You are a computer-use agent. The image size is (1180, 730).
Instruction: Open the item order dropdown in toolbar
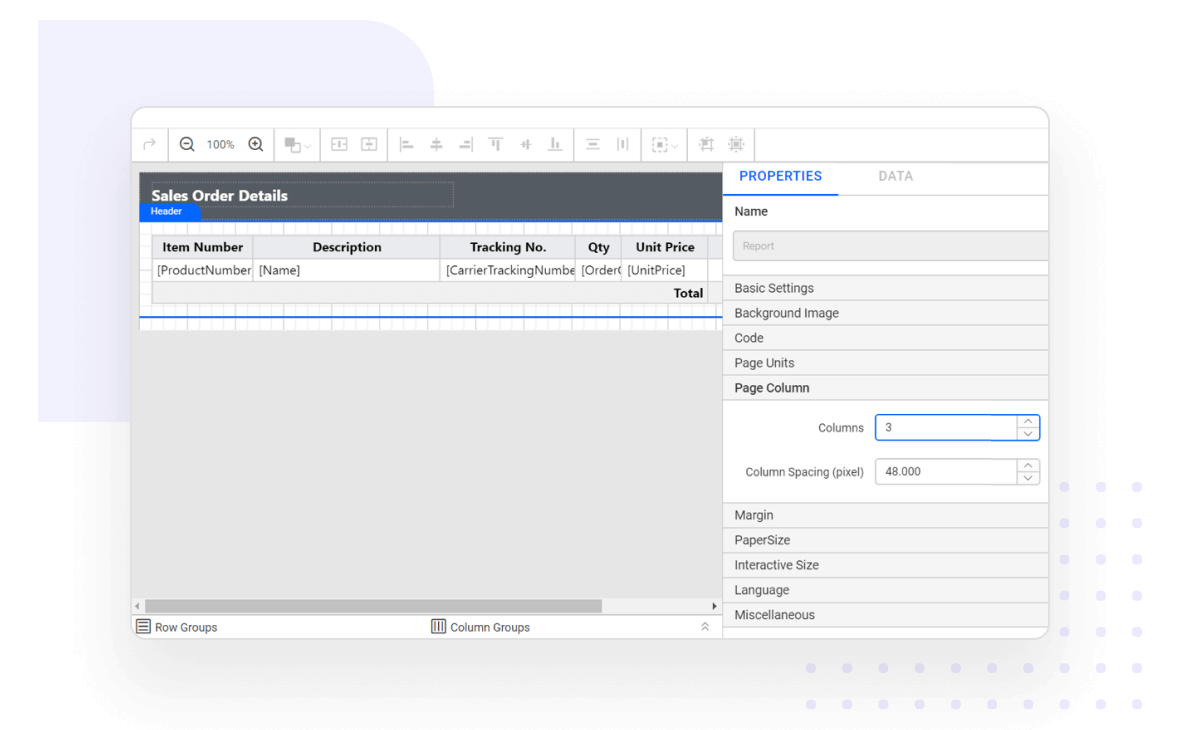[297, 144]
